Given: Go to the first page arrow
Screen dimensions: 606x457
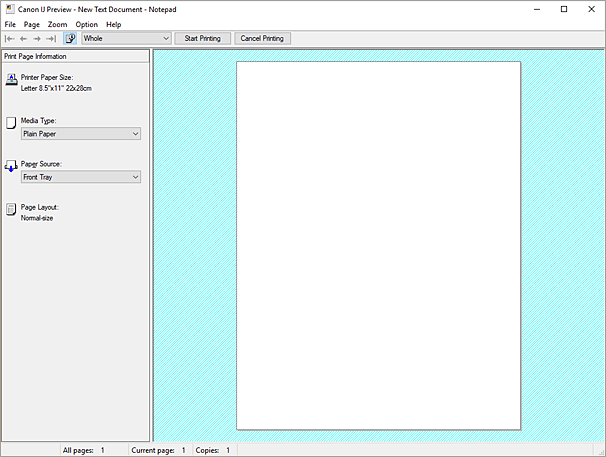Looking at the screenshot, I should (x=10, y=38).
